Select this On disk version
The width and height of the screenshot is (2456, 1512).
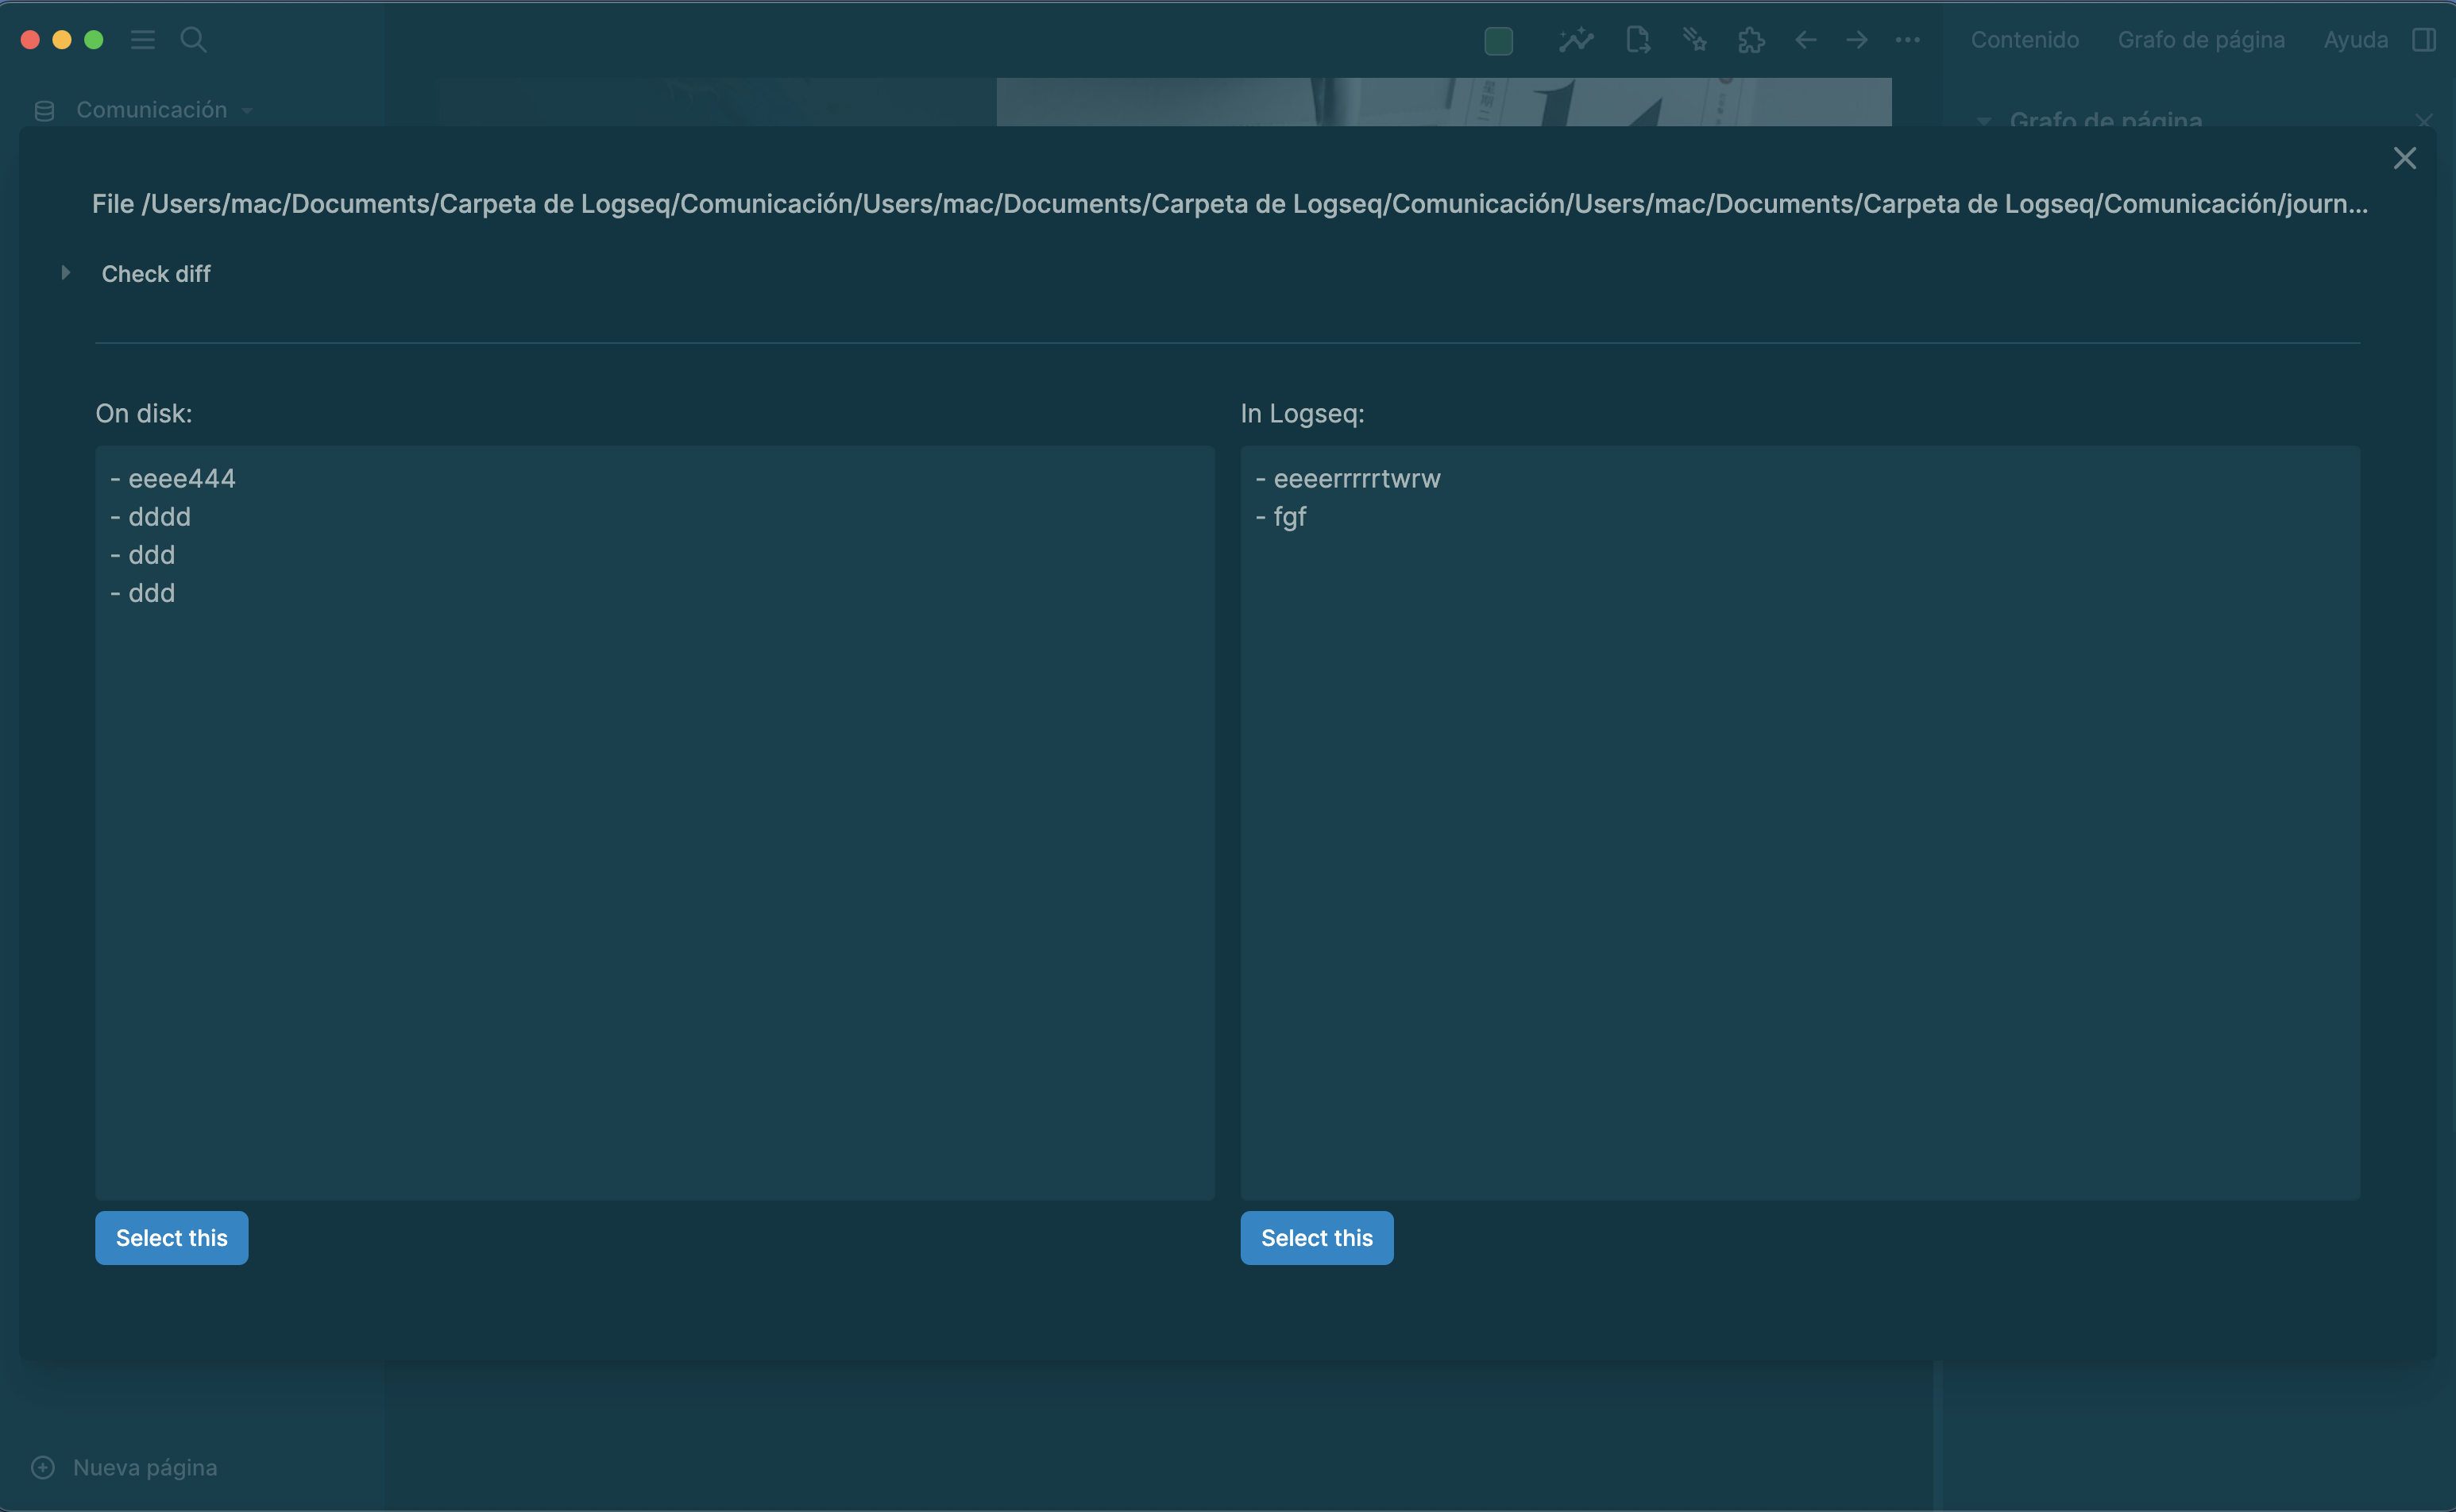[x=172, y=1237]
